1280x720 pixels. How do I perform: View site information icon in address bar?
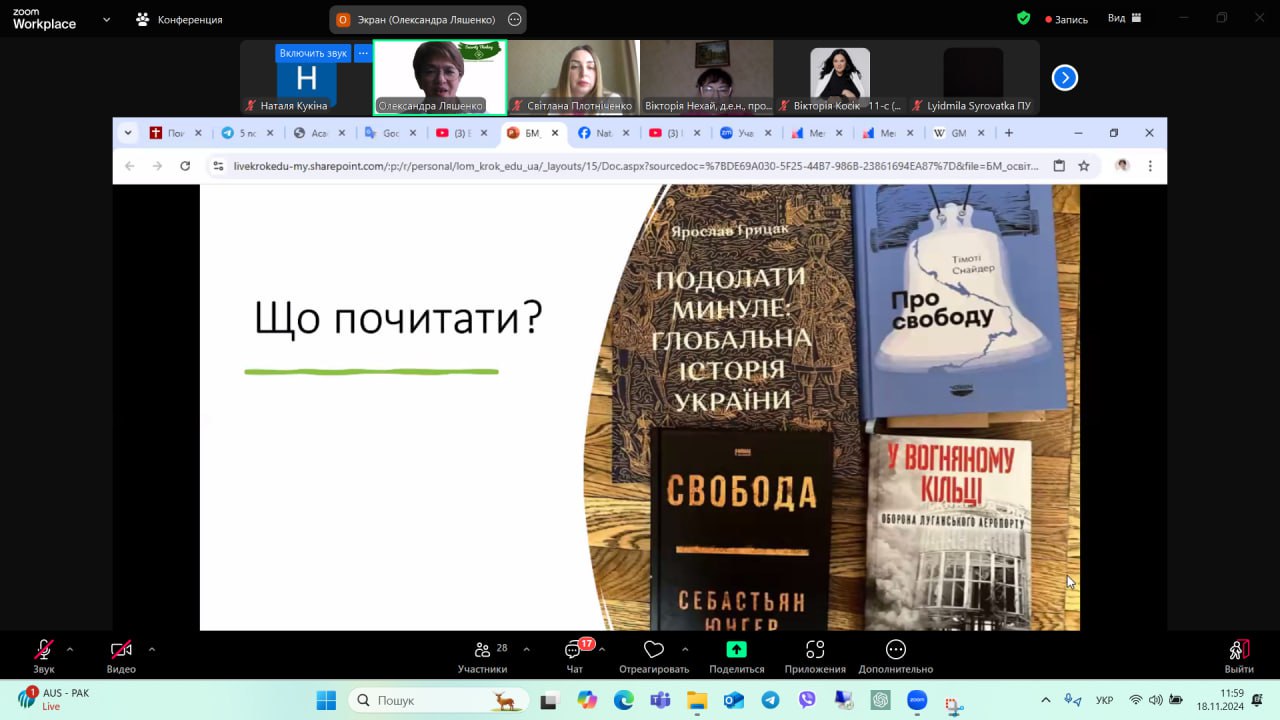[x=218, y=166]
